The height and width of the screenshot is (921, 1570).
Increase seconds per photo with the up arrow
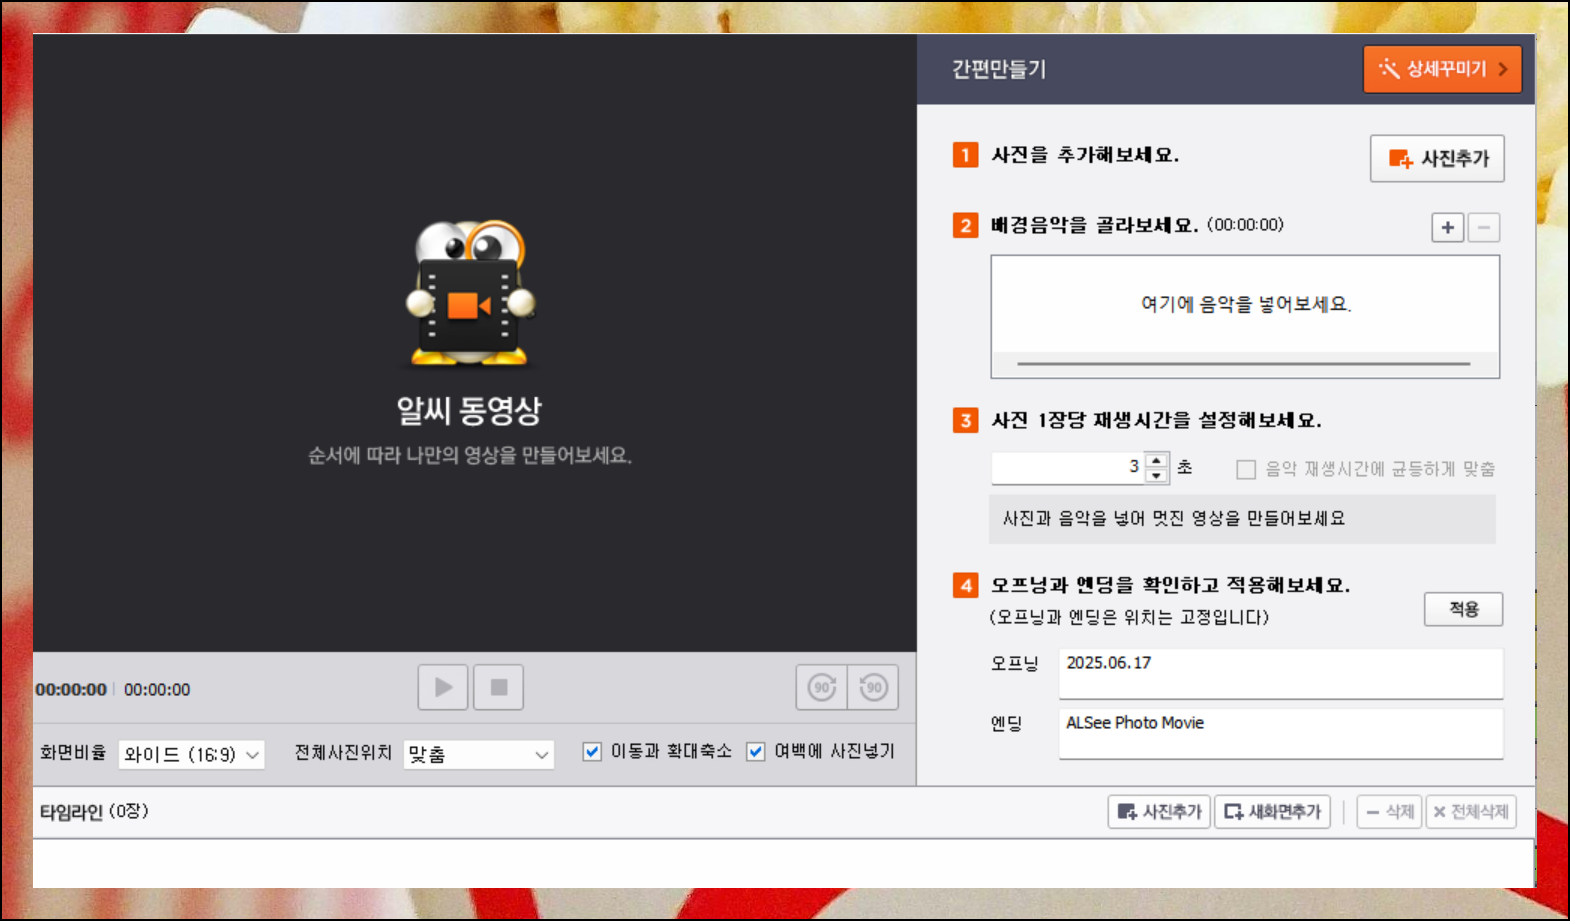click(x=1157, y=460)
